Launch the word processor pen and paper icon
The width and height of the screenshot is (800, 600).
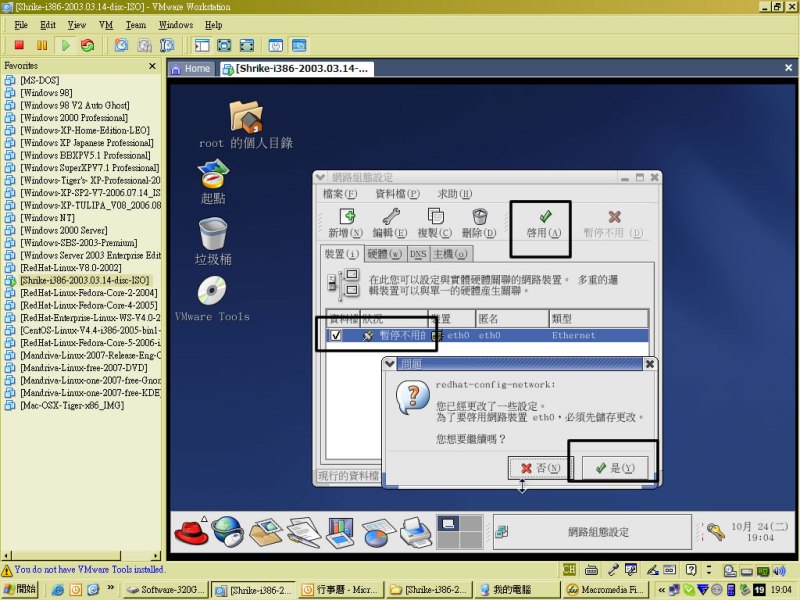[303, 532]
